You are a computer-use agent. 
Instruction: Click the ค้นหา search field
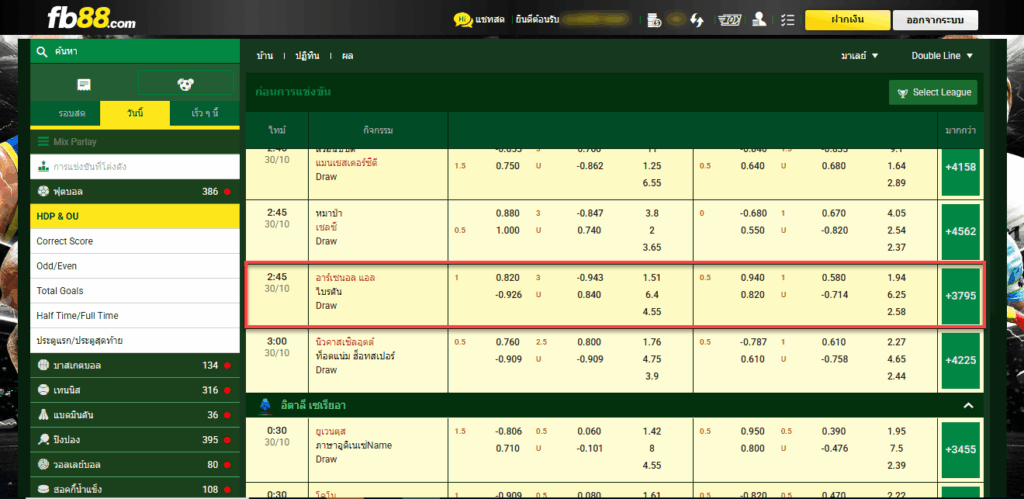coord(135,52)
